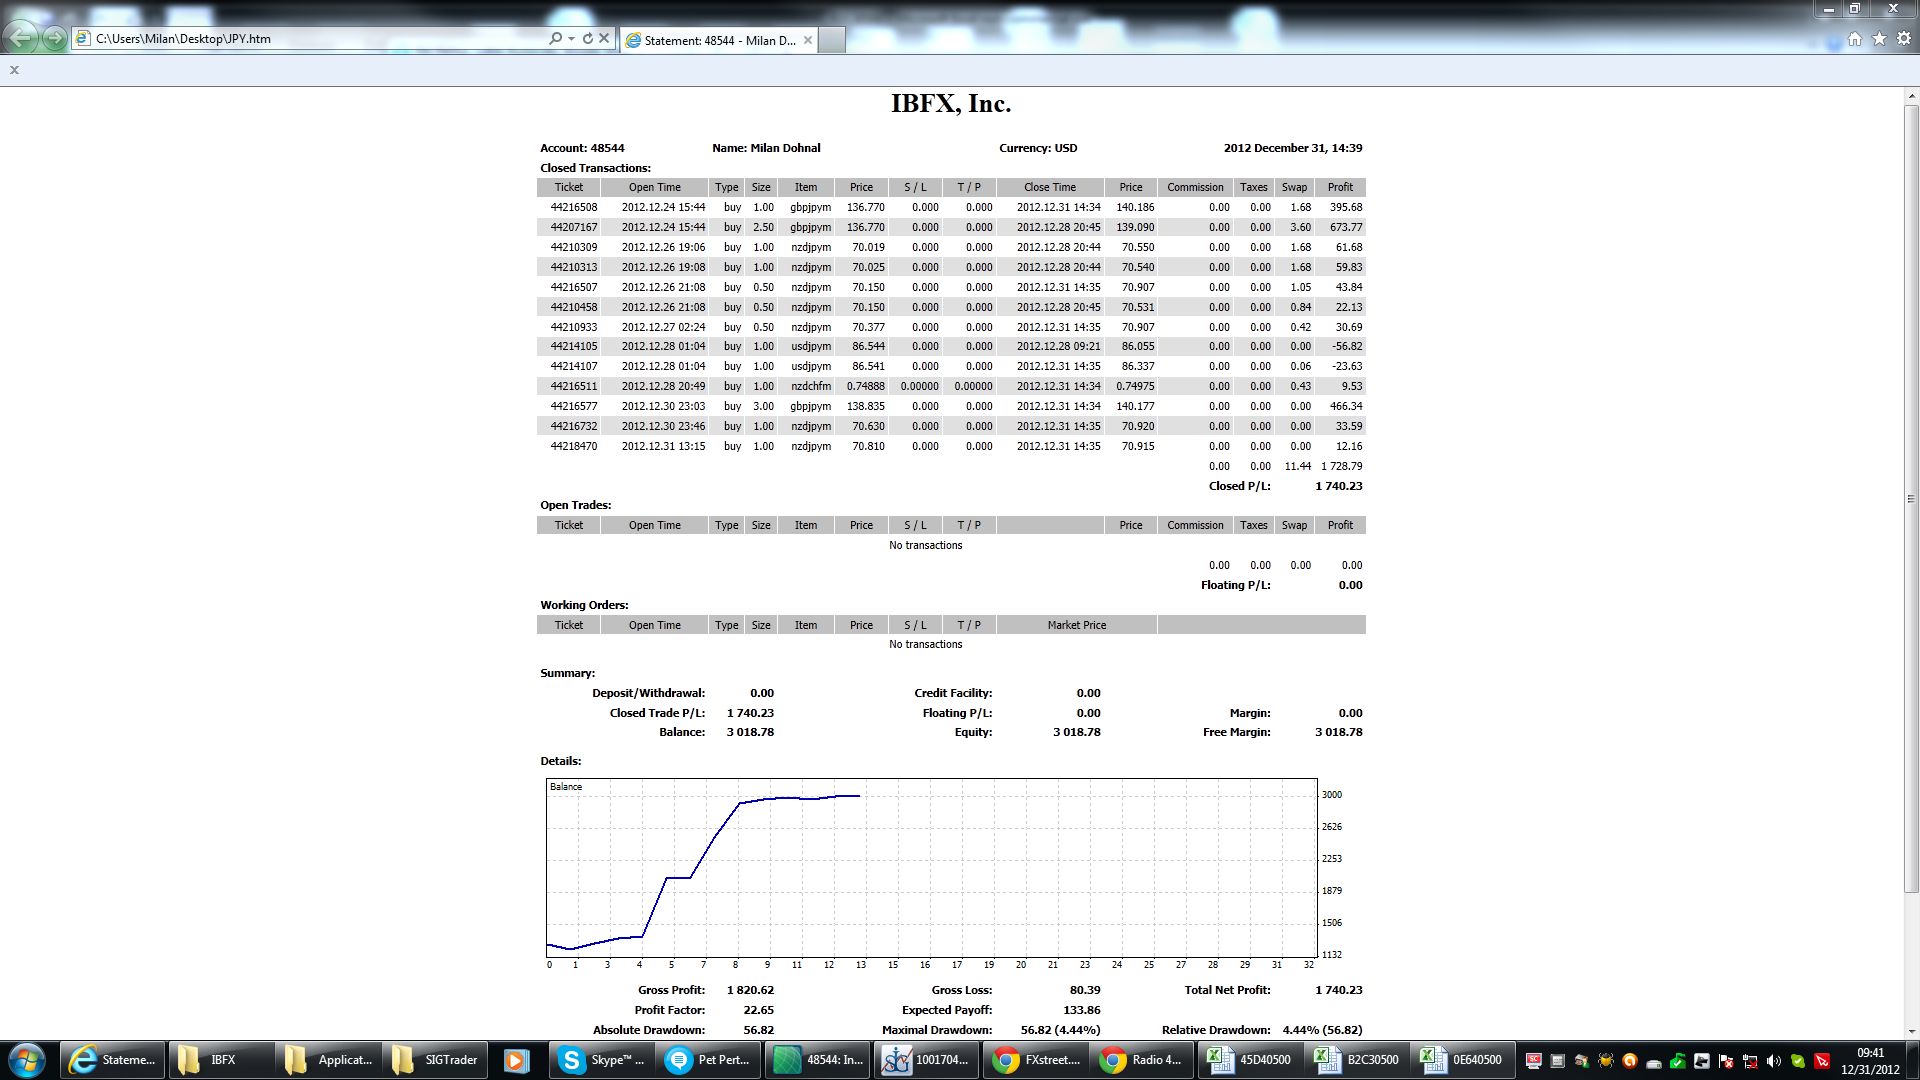Click the Balance value 3 018.78
This screenshot has height=1080, width=1920.
pyautogui.click(x=750, y=733)
